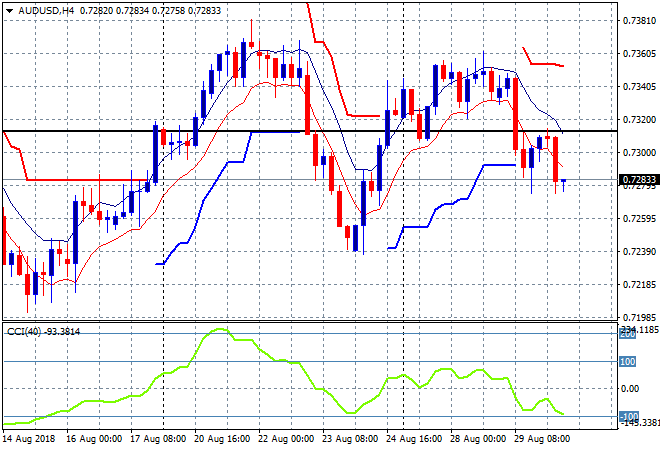The height and width of the screenshot is (450, 660).
Task: Click the 0.72390 price axis label
Action: [x=639, y=251]
